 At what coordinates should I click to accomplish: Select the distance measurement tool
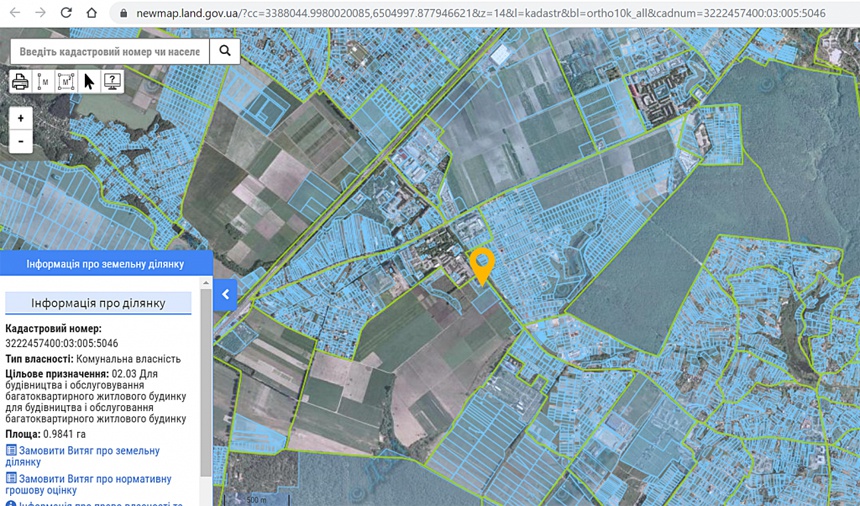tap(43, 82)
